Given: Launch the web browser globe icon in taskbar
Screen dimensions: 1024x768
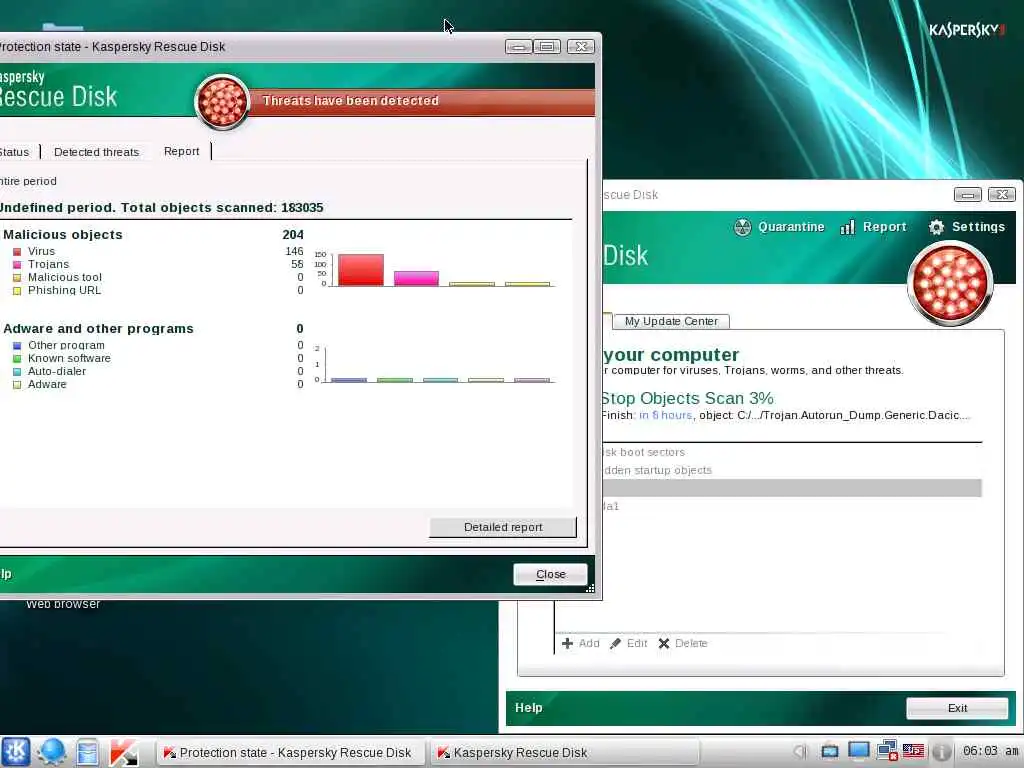Looking at the screenshot, I should point(52,752).
